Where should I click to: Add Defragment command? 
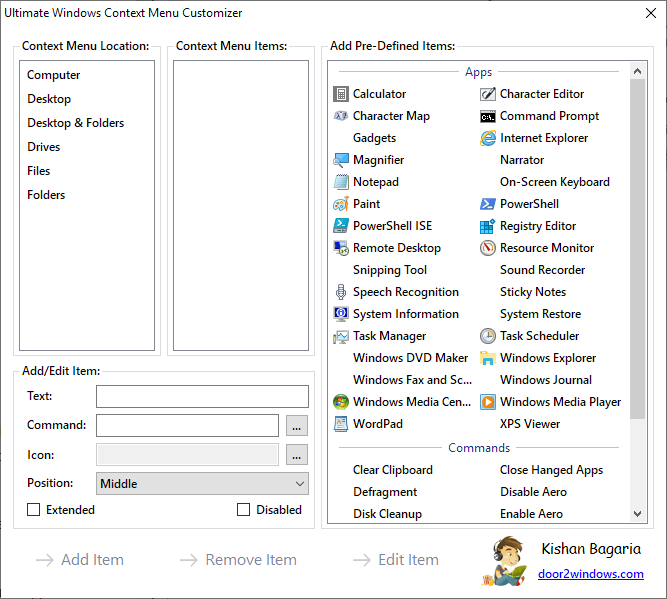385,492
